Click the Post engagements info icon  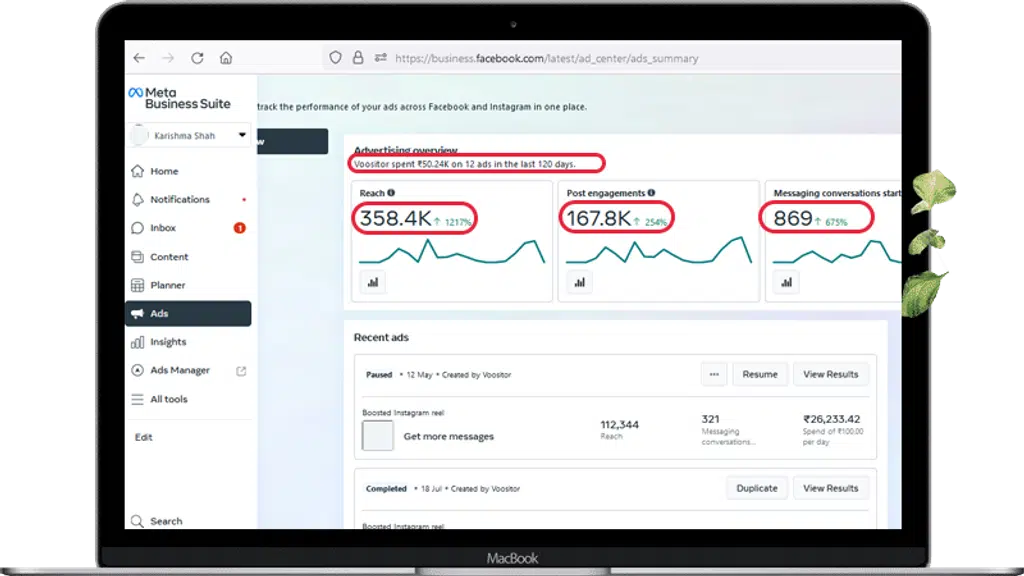[x=651, y=193]
